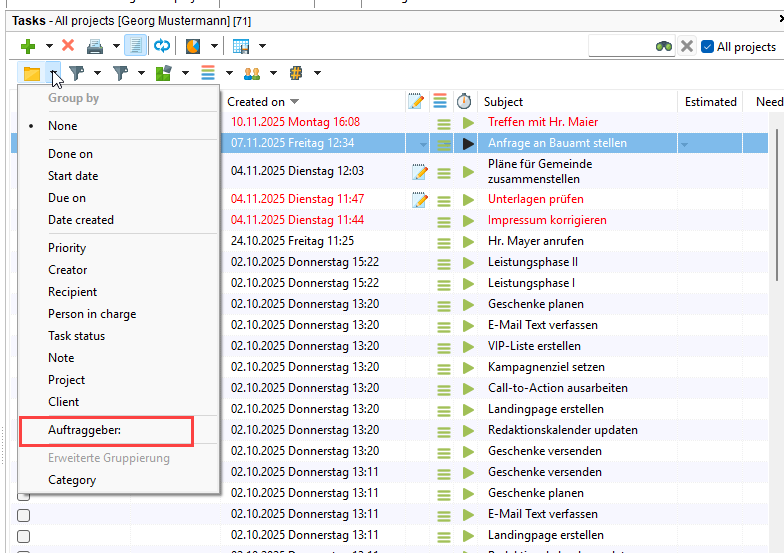Click the two-people icon in the toolbar

252,73
